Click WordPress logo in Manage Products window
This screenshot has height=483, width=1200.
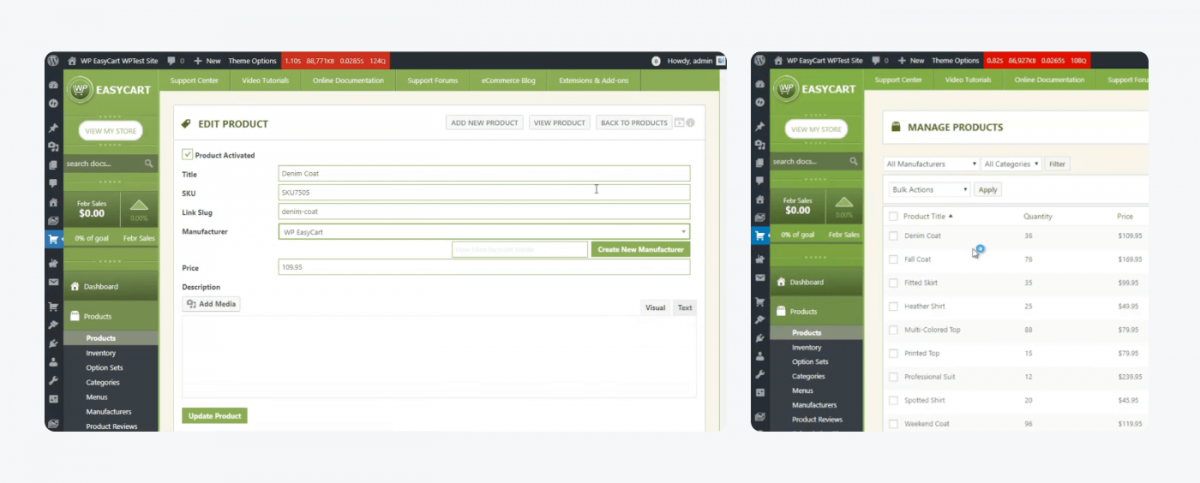[762, 61]
